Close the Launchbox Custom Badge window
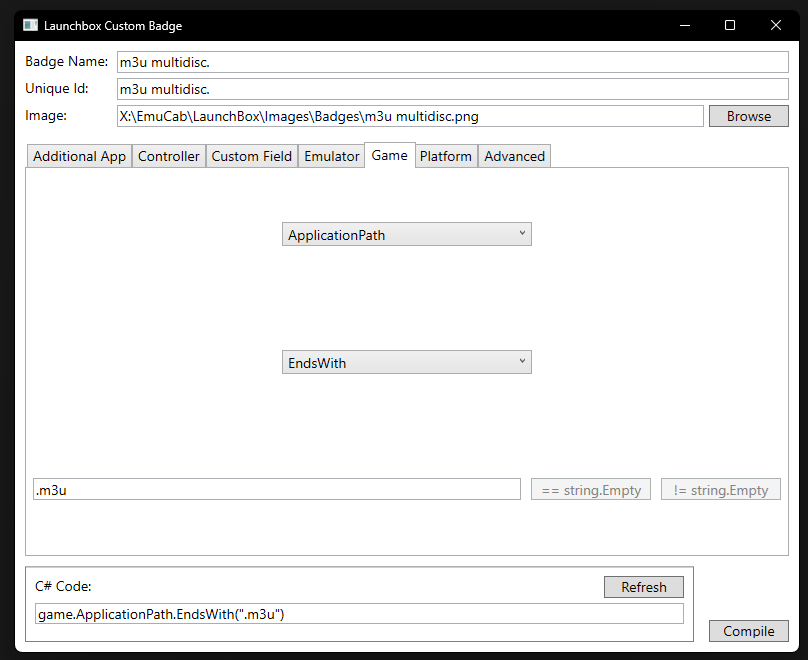Image resolution: width=808 pixels, height=660 pixels. (776, 25)
